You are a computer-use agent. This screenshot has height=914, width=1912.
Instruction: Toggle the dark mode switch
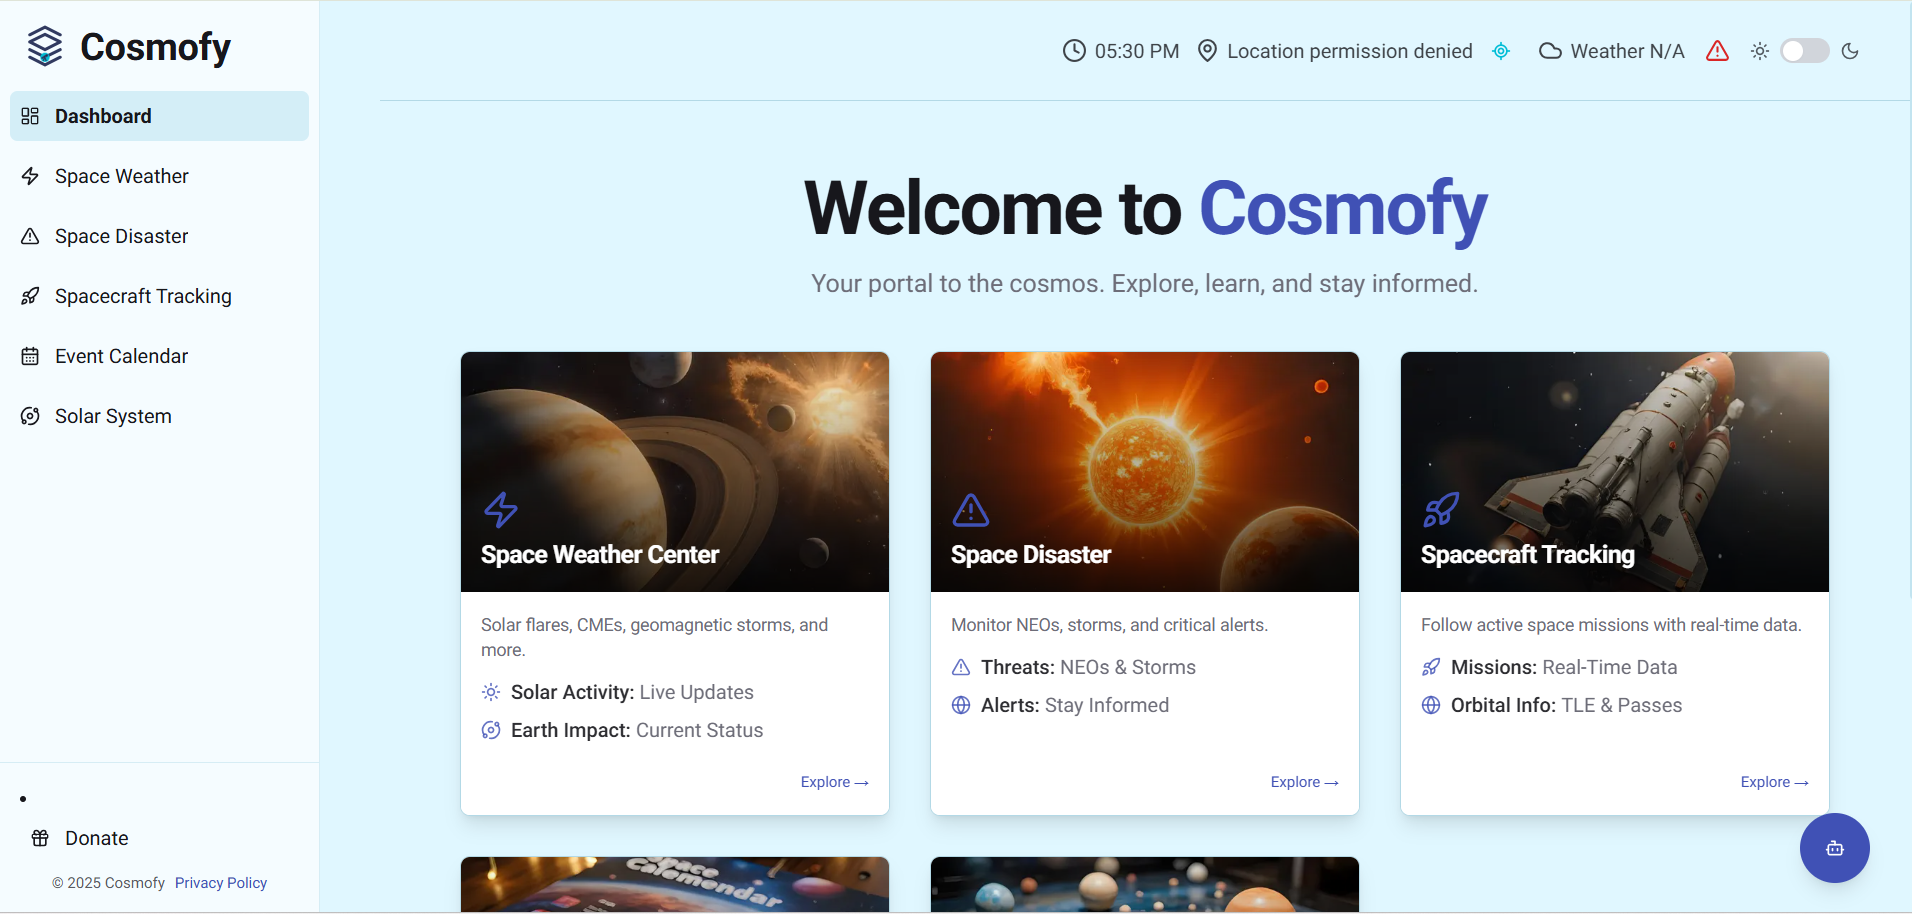point(1805,51)
